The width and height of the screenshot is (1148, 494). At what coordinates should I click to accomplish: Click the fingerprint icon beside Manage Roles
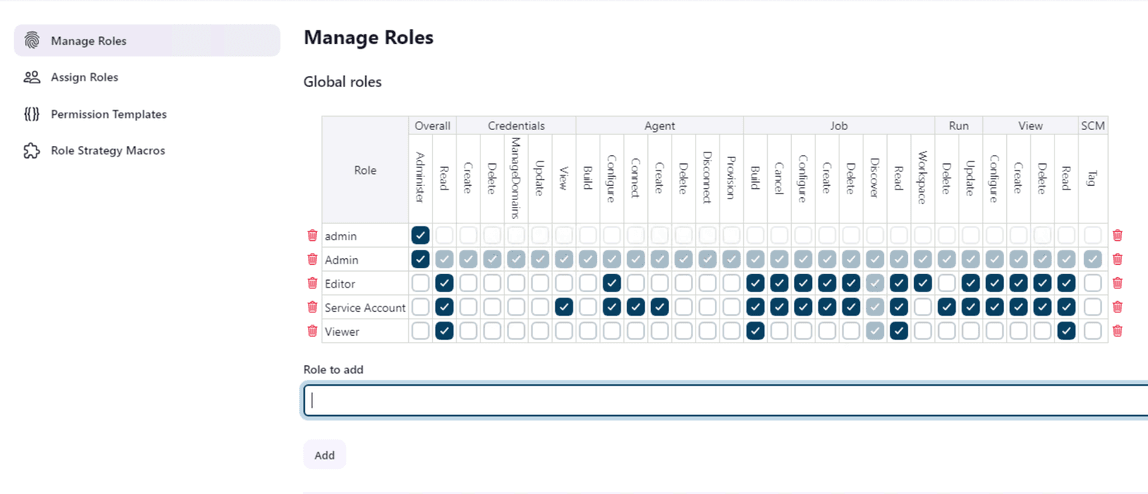[32, 41]
